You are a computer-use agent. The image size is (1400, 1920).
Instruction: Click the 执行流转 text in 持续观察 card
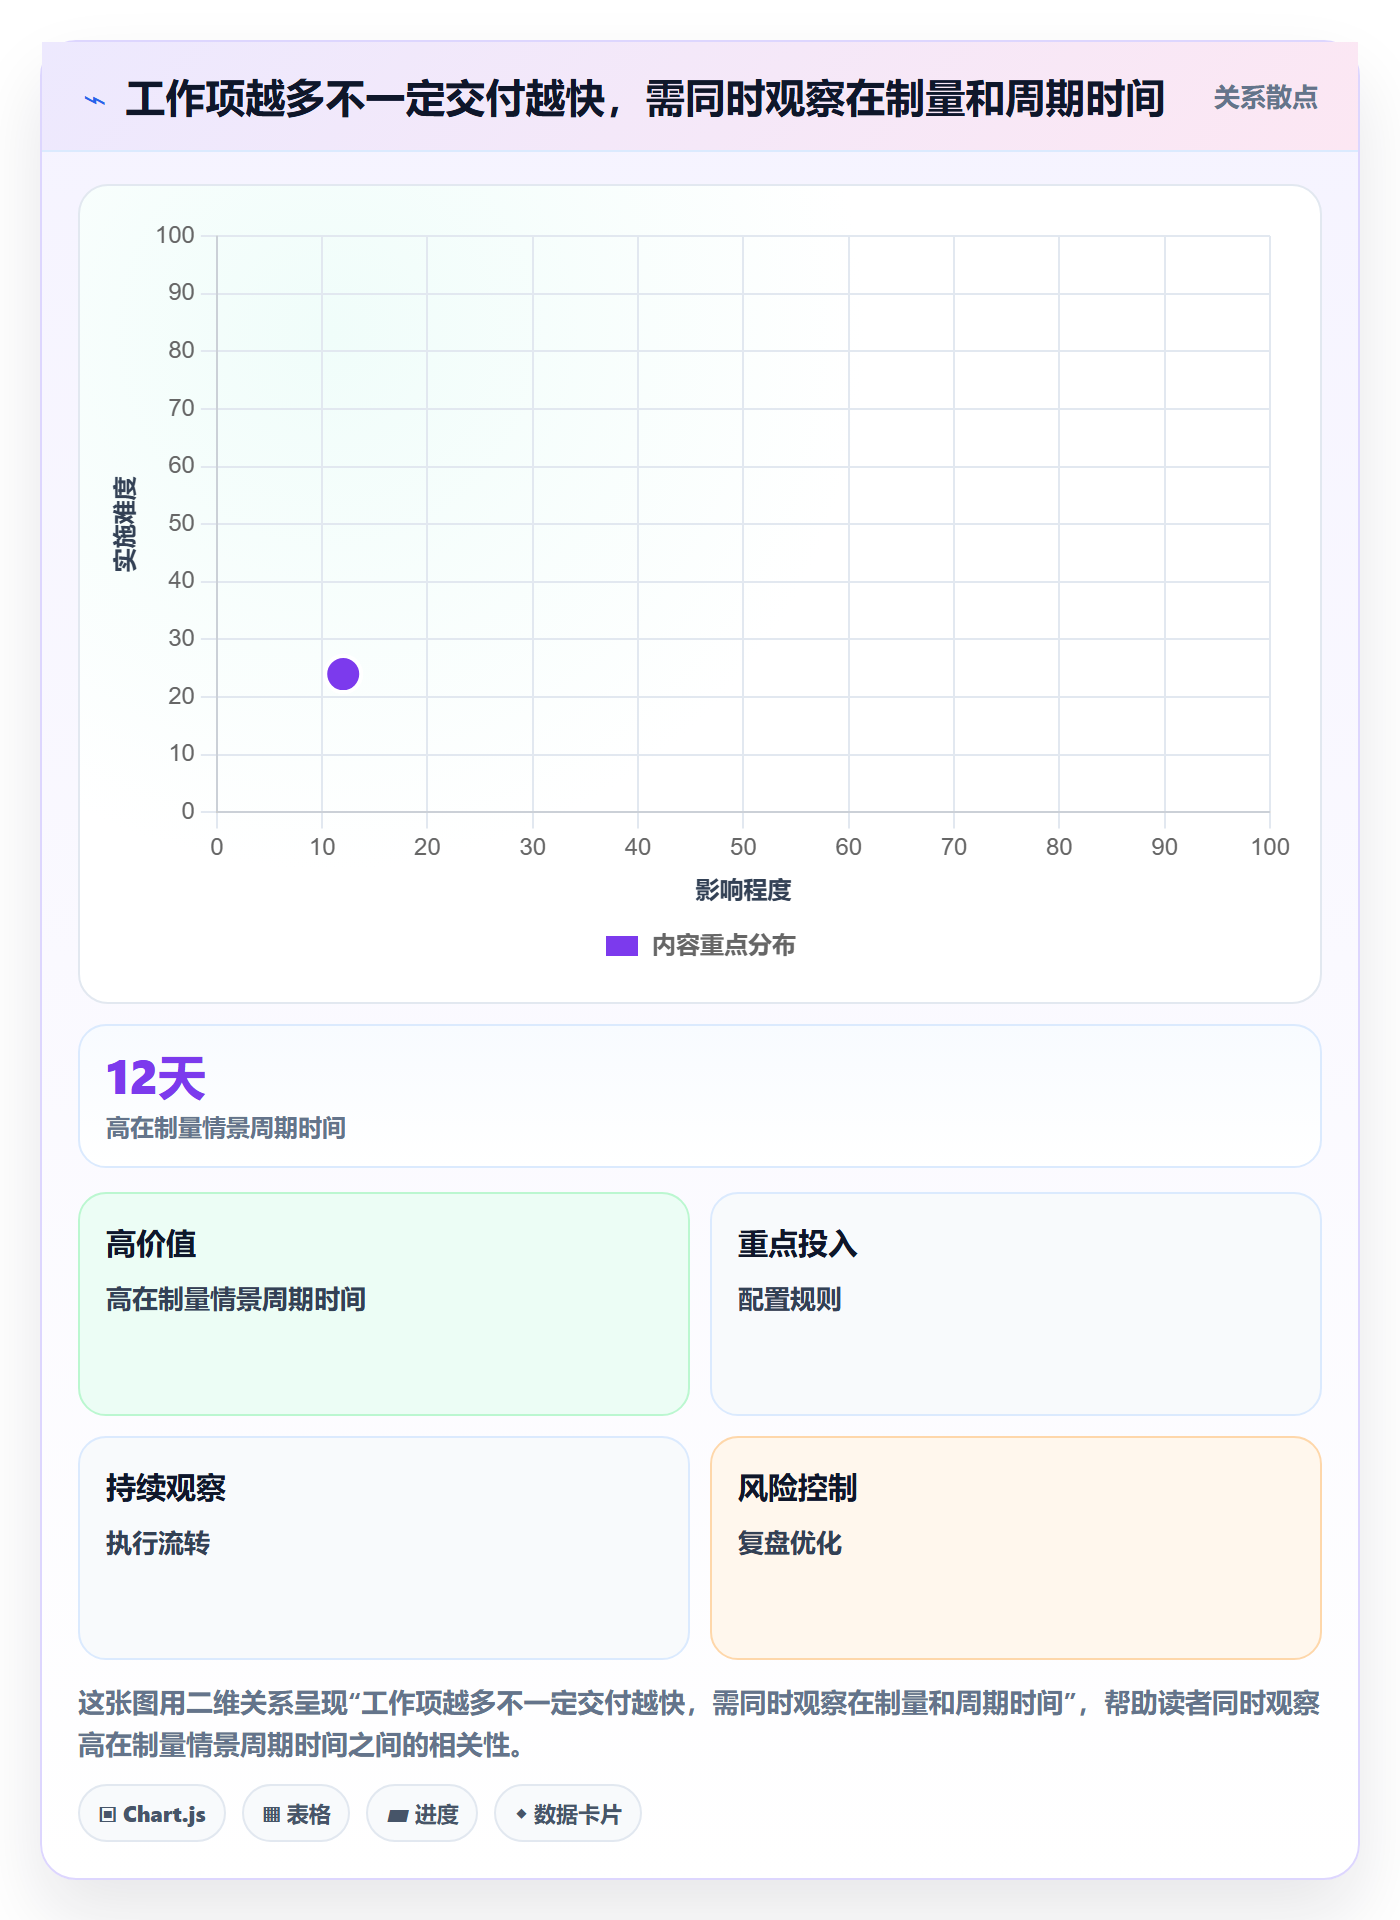tap(158, 1543)
